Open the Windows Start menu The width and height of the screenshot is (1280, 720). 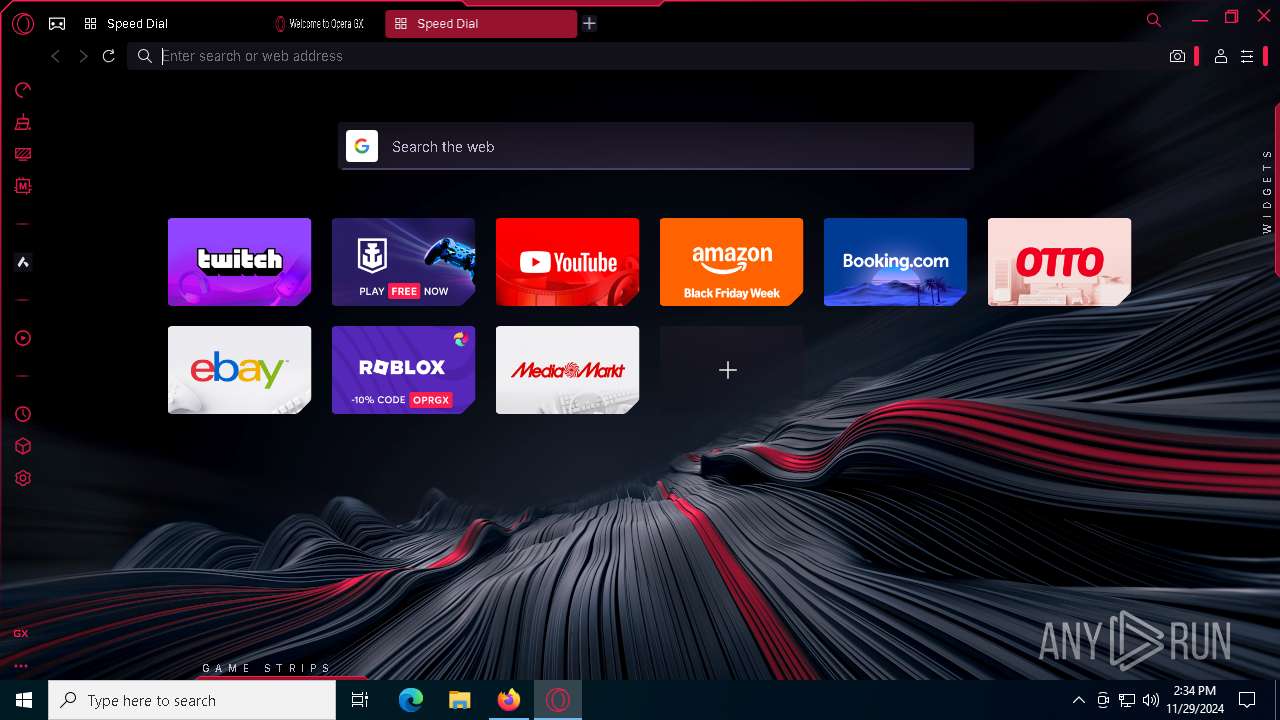tap(24, 700)
